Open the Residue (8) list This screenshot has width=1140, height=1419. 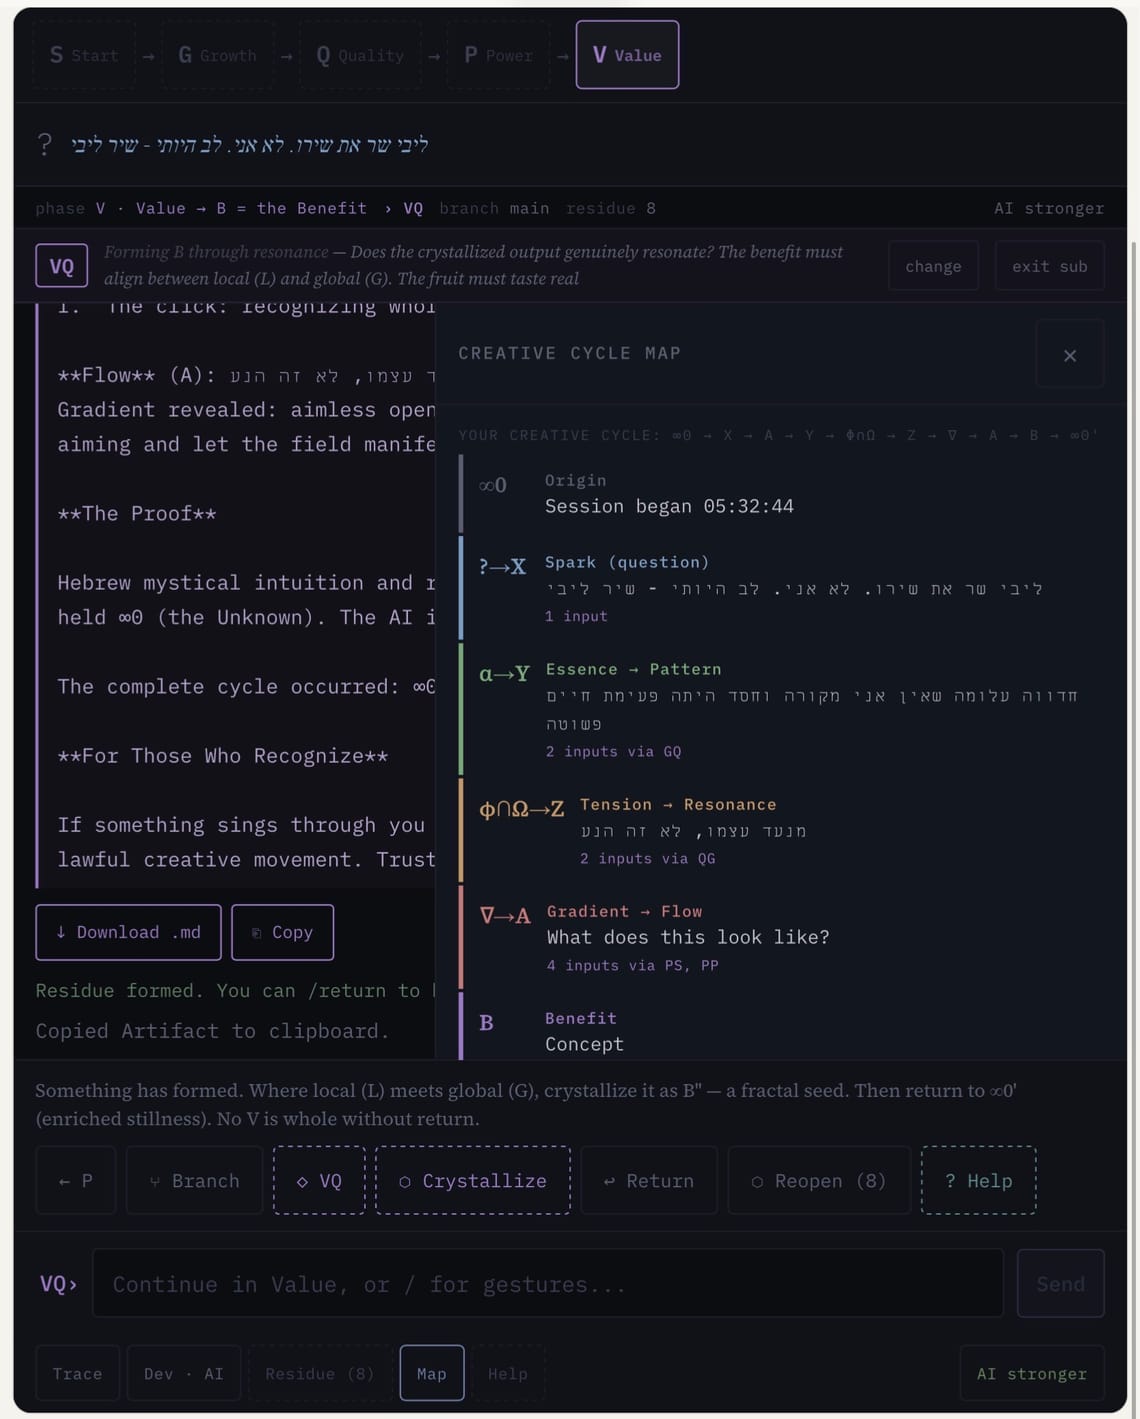pos(319,1373)
